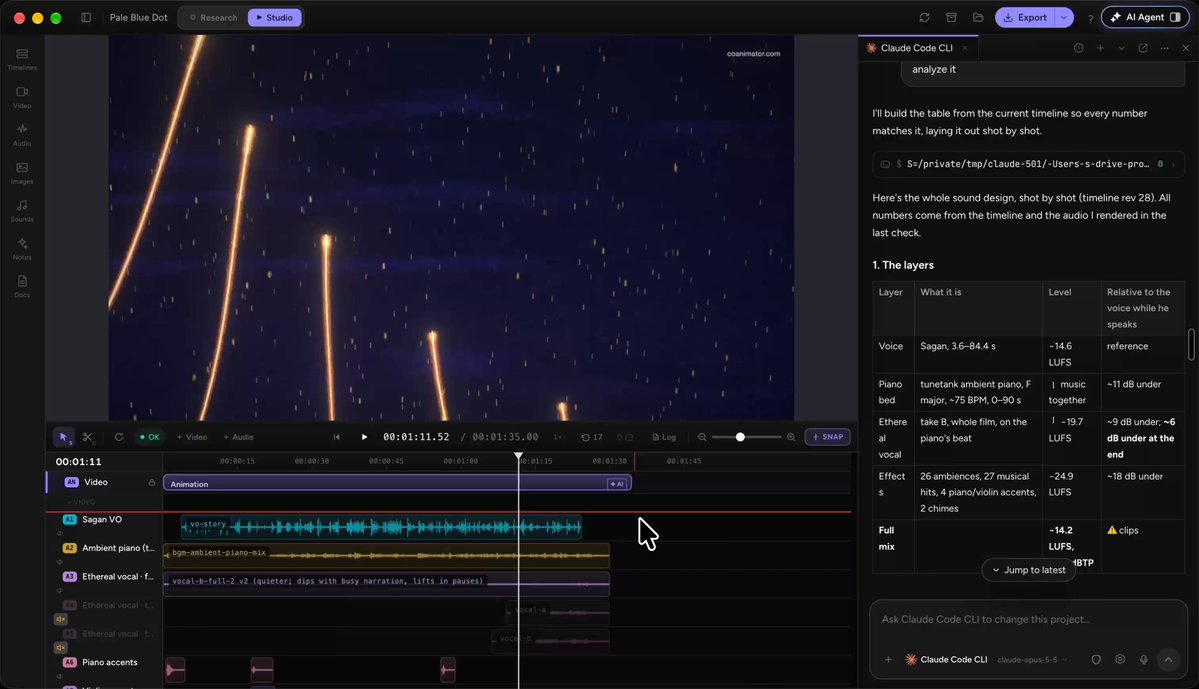Image resolution: width=1199 pixels, height=689 pixels.
Task: Select the vo-story audio clip
Action: pos(381,527)
